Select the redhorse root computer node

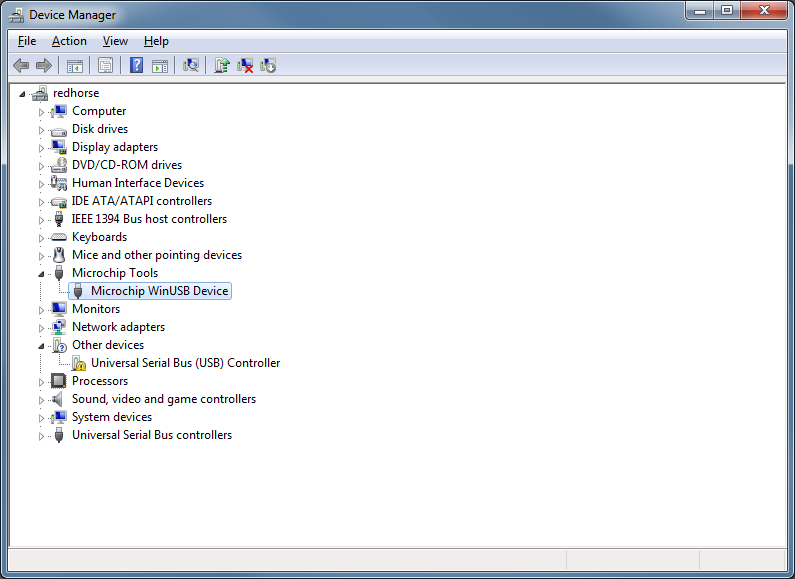[x=76, y=93]
